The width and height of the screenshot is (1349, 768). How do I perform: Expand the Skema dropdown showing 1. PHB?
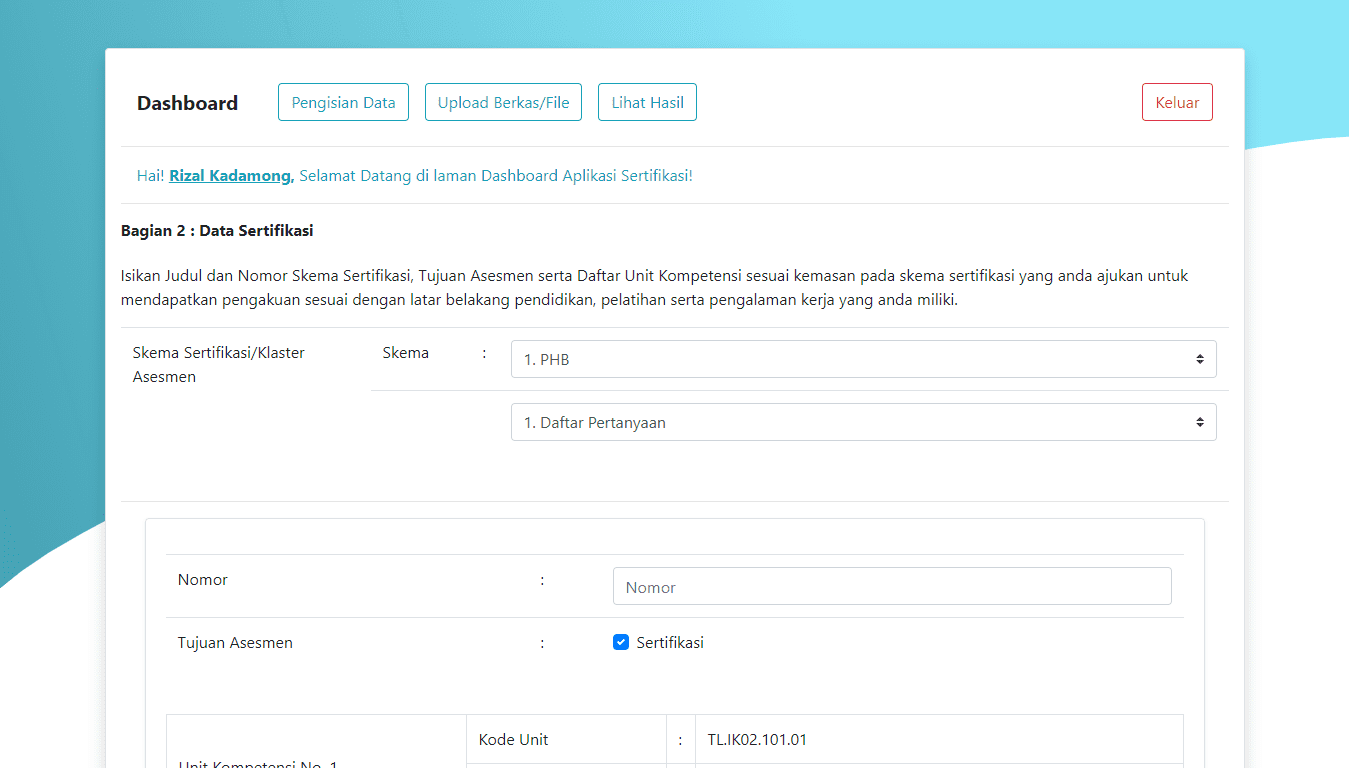tap(850, 359)
